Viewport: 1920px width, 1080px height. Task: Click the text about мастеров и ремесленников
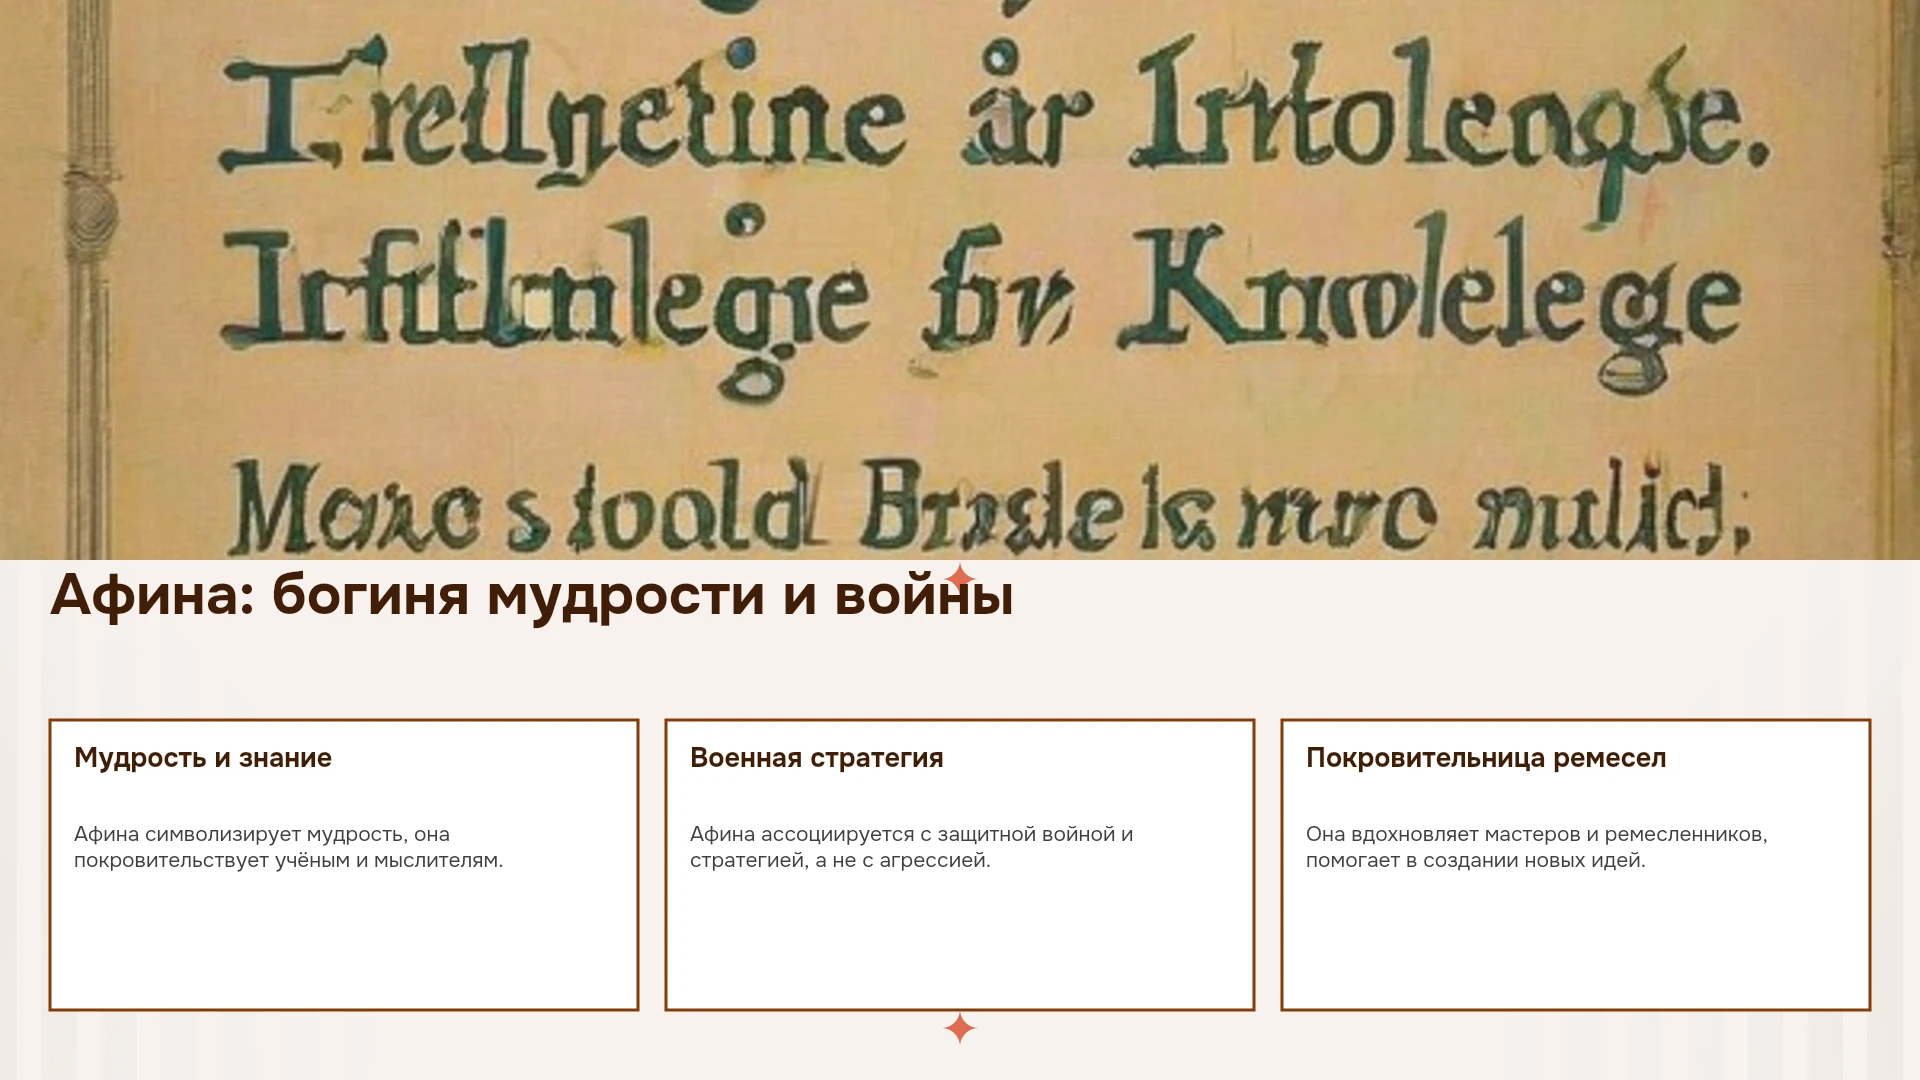tap(1537, 847)
